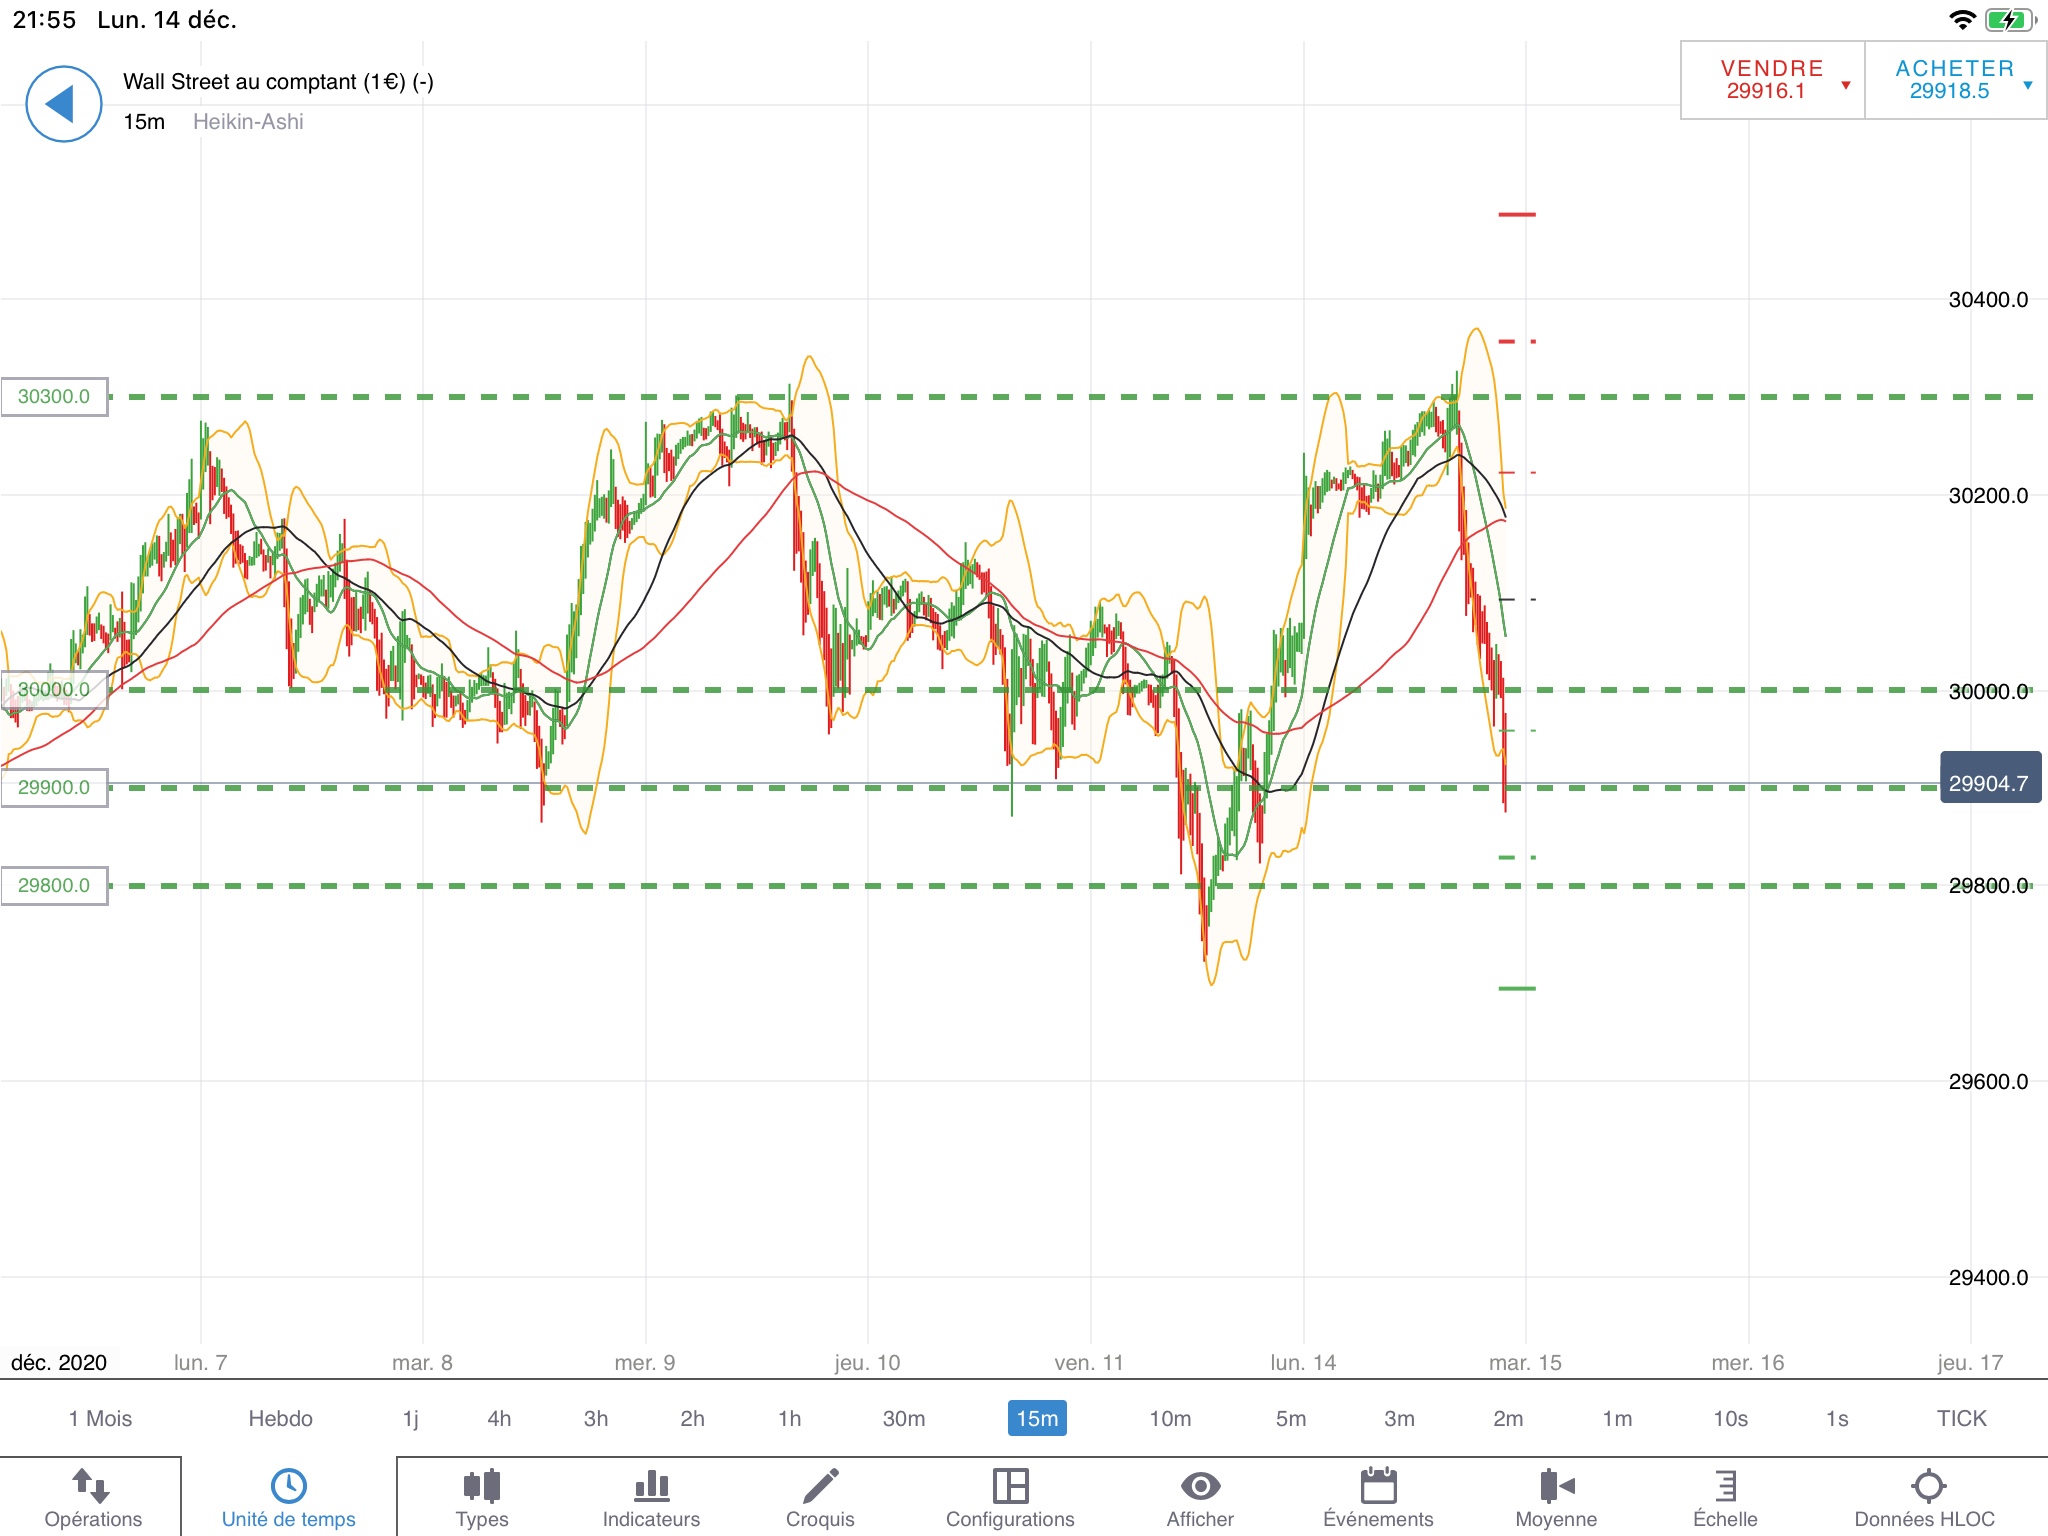Select the 30300.0 price level marker
The height and width of the screenshot is (1536, 2048).
click(x=54, y=397)
